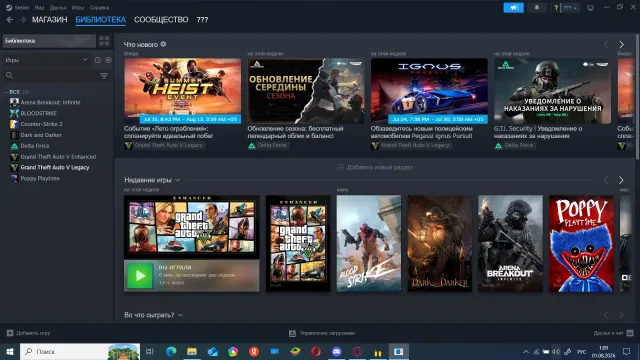Open the Игры menu in menu bar

point(78,8)
